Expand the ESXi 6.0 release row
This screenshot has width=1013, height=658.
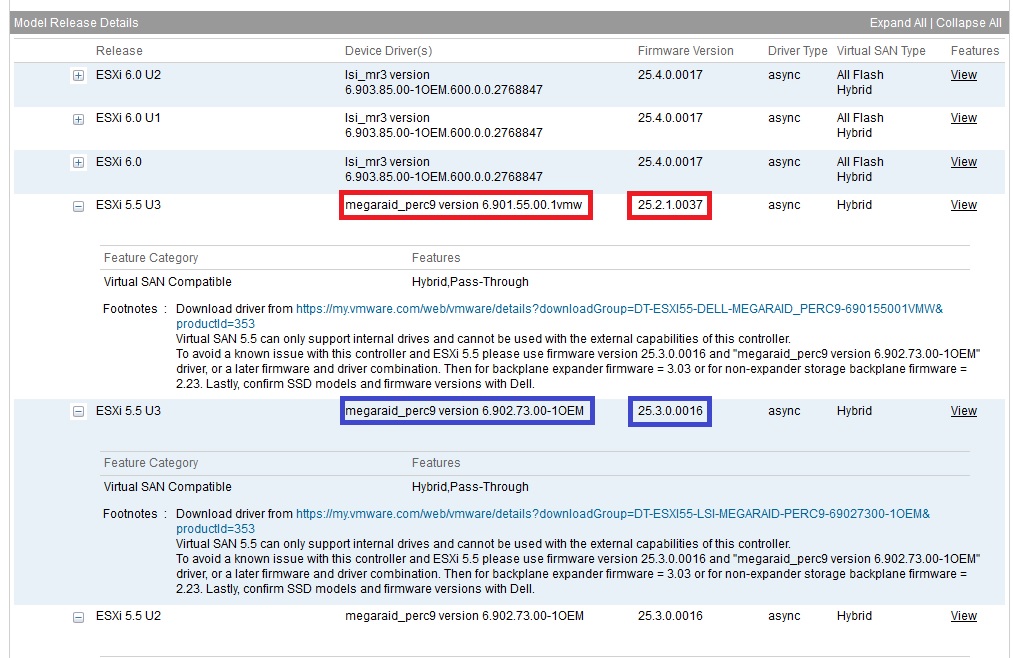coord(78,162)
